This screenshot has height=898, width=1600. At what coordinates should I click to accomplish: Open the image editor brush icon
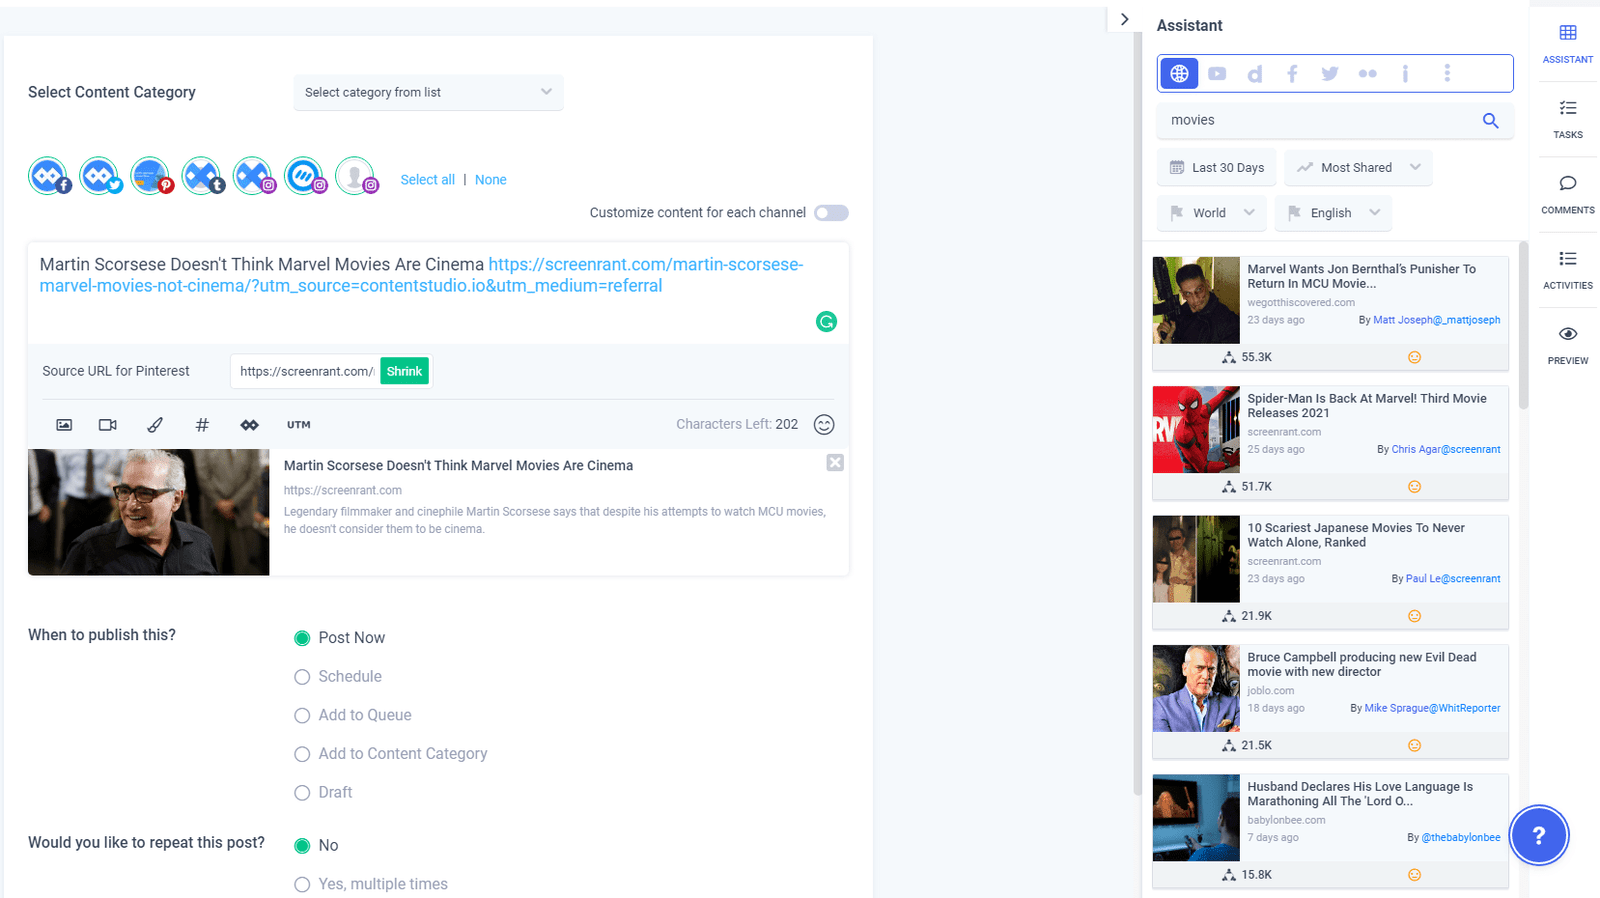(x=155, y=425)
